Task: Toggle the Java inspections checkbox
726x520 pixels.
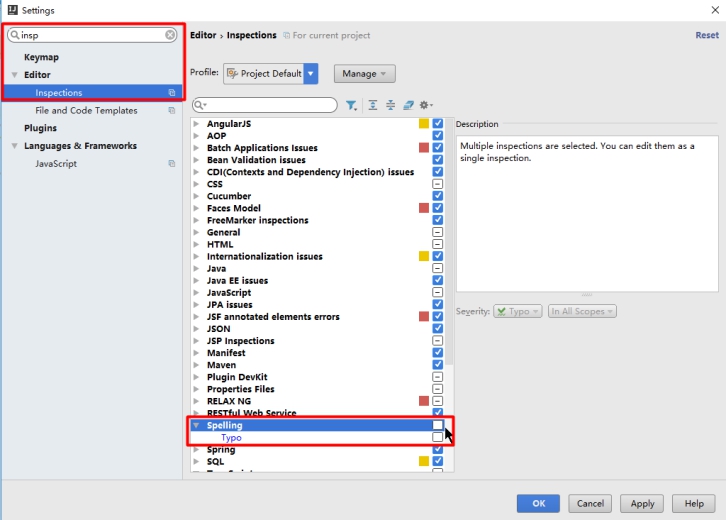Action: pyautogui.click(x=438, y=268)
